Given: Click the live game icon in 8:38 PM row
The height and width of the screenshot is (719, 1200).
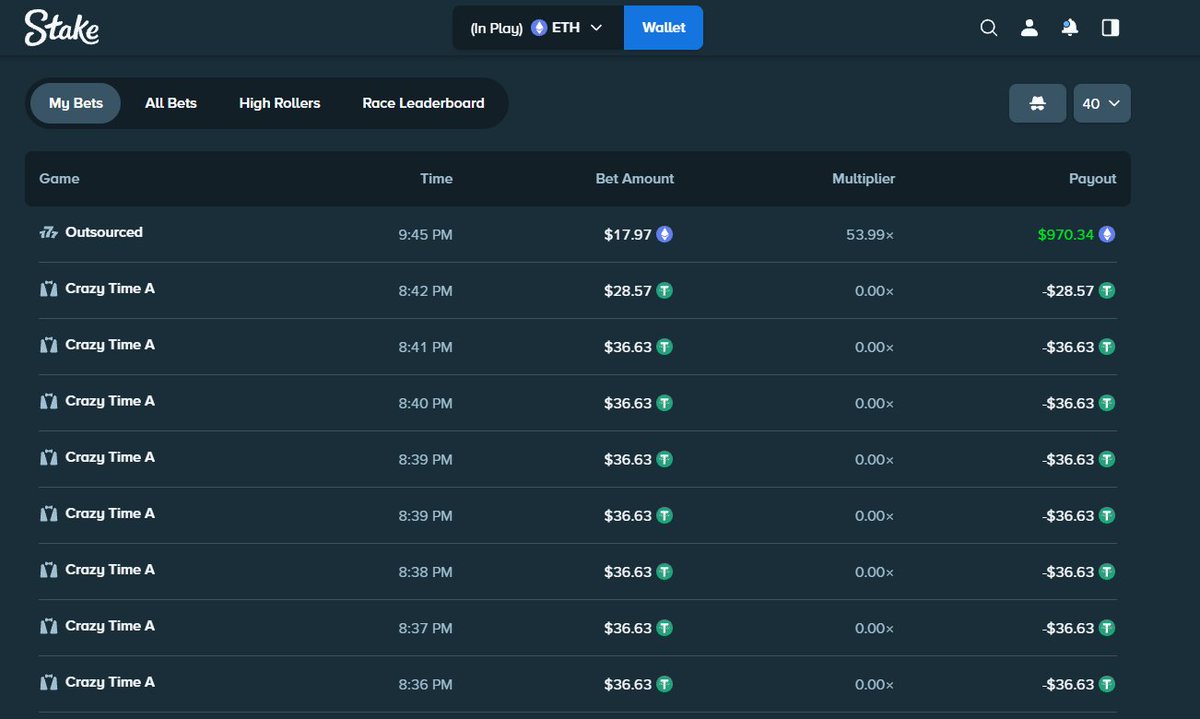Looking at the screenshot, I should (48, 570).
